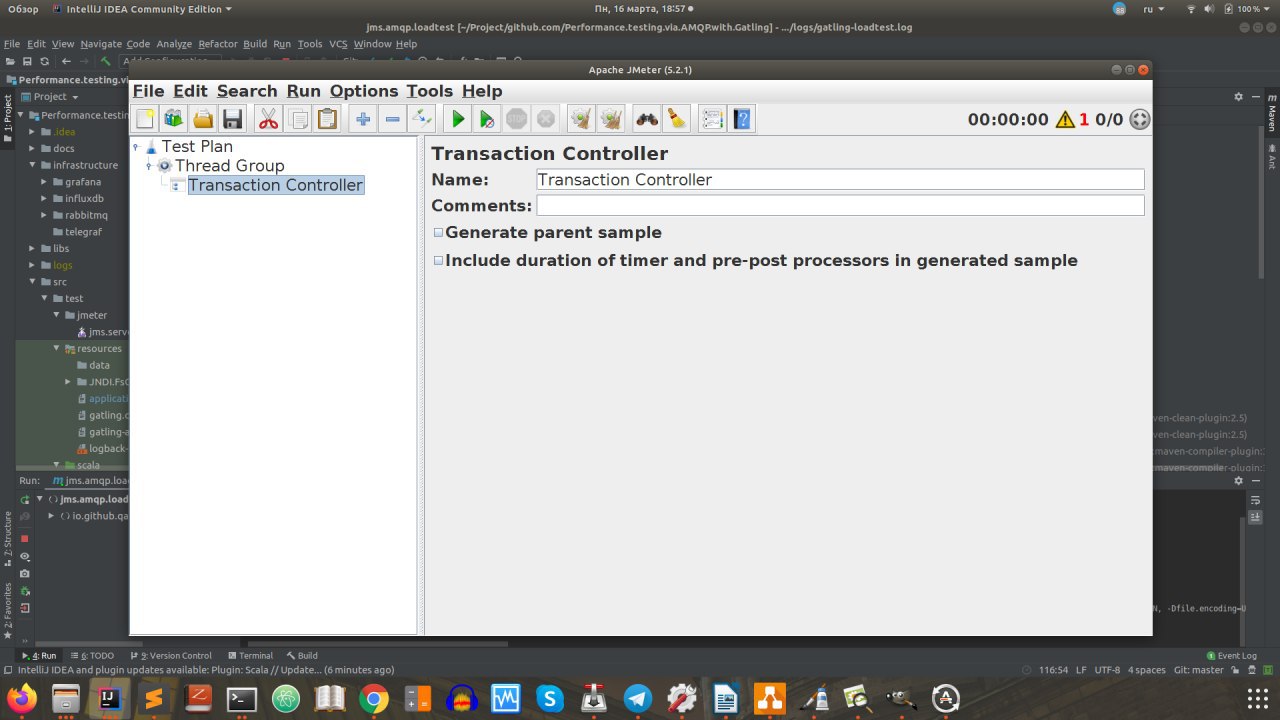Enable Generate parent sample checkbox
The height and width of the screenshot is (720, 1280).
pos(438,232)
